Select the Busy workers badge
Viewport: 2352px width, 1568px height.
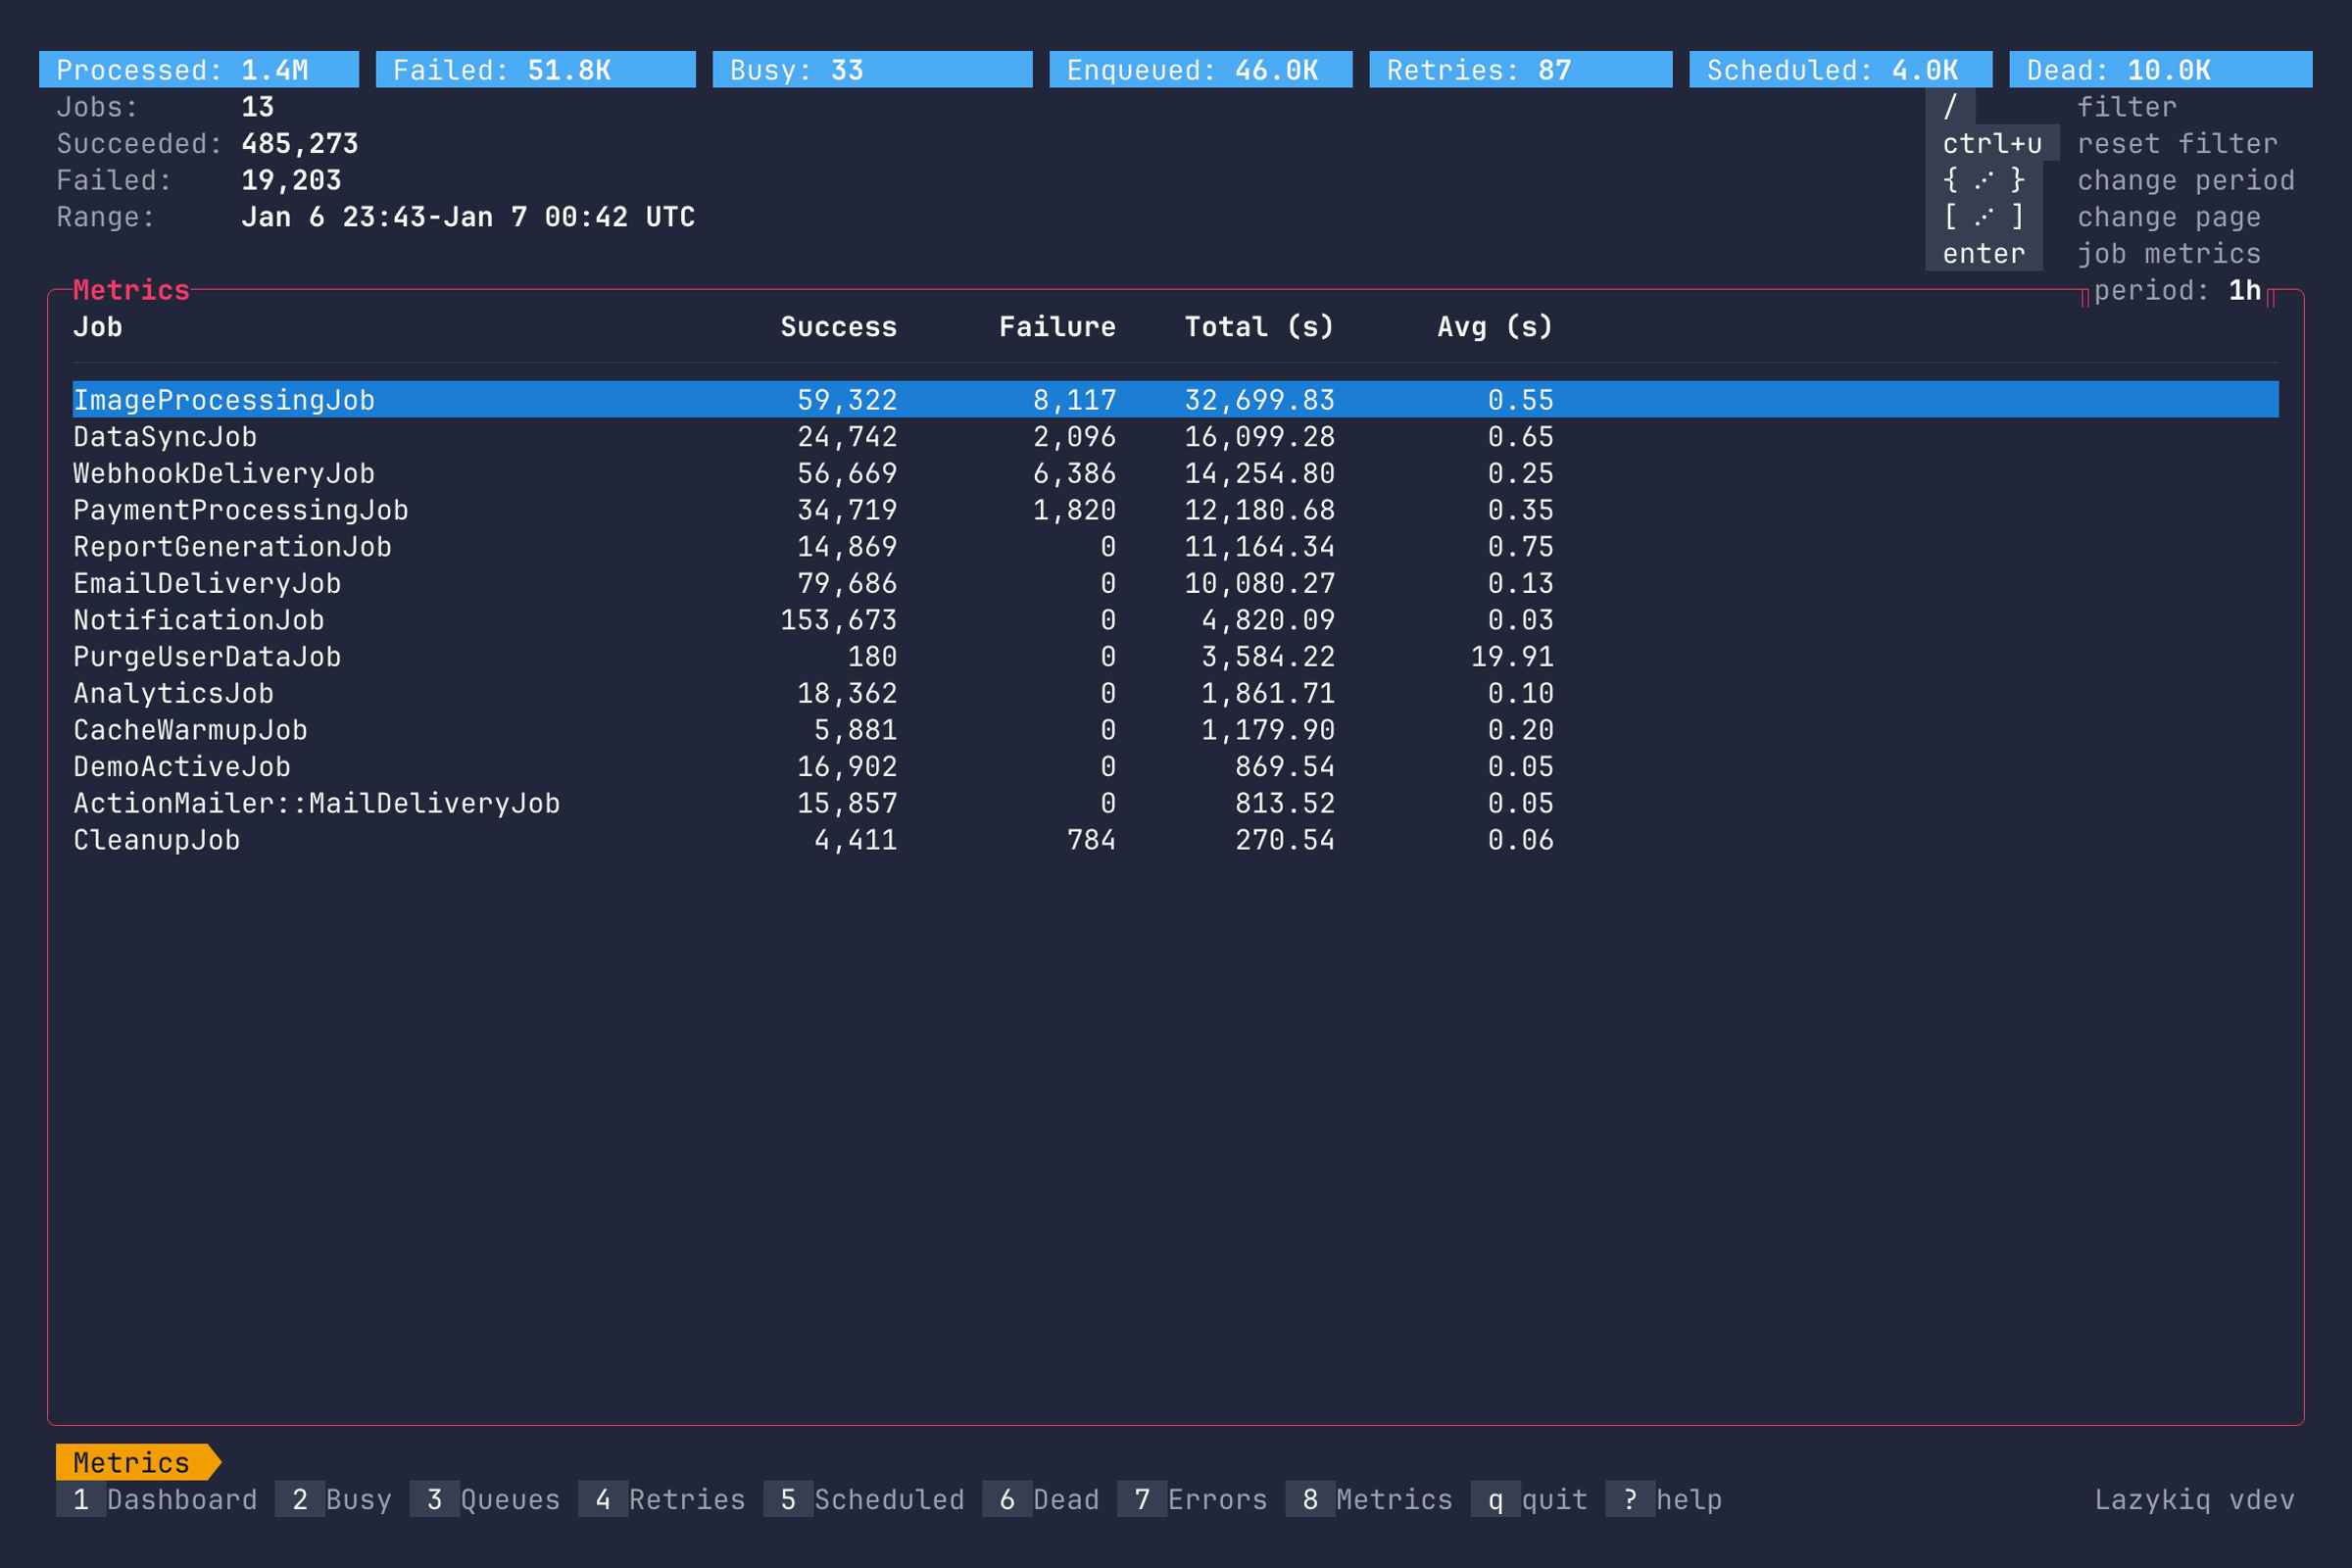871,69
